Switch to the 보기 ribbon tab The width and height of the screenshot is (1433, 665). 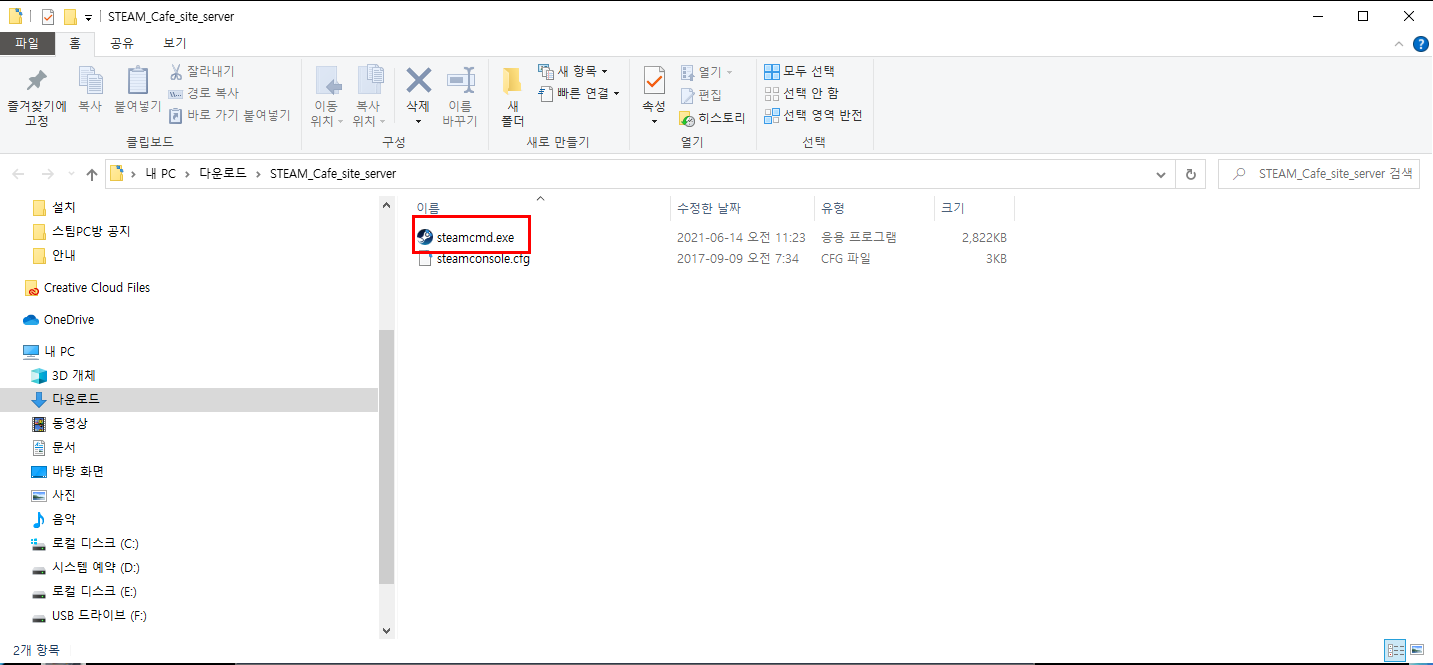[x=174, y=43]
